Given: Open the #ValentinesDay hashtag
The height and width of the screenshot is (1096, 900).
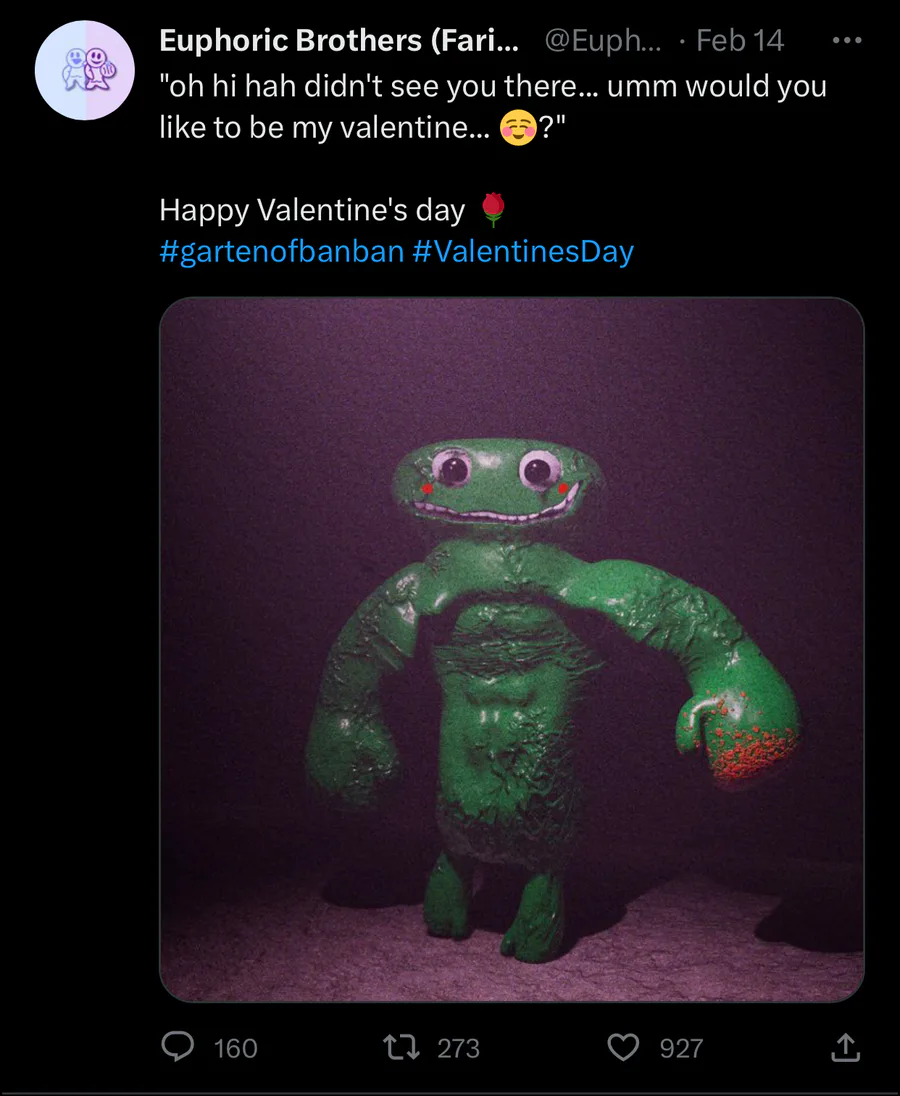Looking at the screenshot, I should [x=523, y=250].
